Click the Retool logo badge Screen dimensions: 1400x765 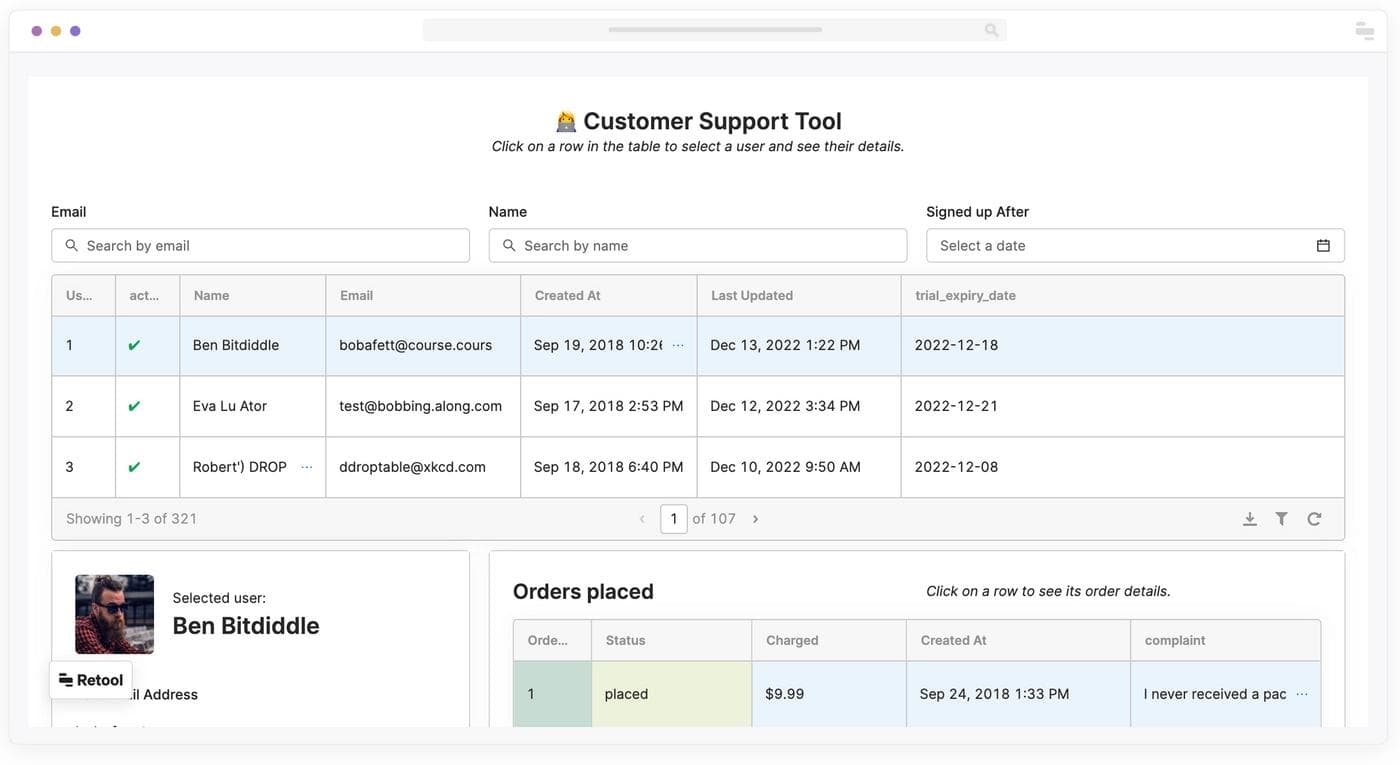click(x=91, y=680)
